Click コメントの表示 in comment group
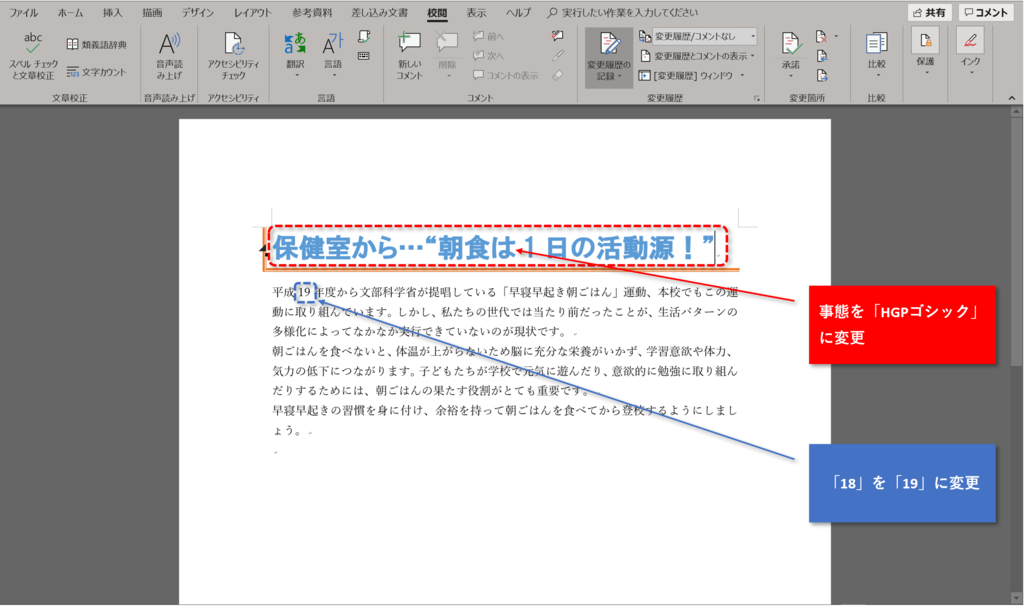Screen dimensions: 1024x607 coord(506,75)
